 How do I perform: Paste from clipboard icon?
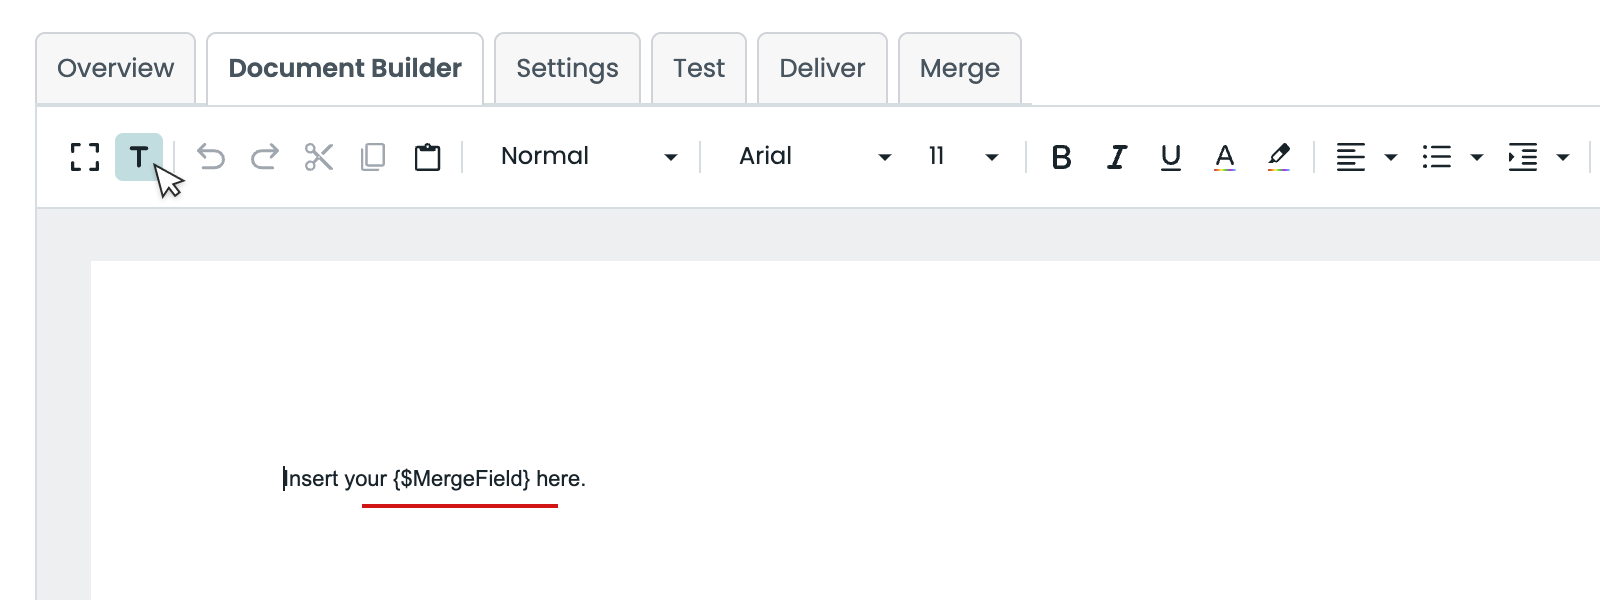pos(427,157)
